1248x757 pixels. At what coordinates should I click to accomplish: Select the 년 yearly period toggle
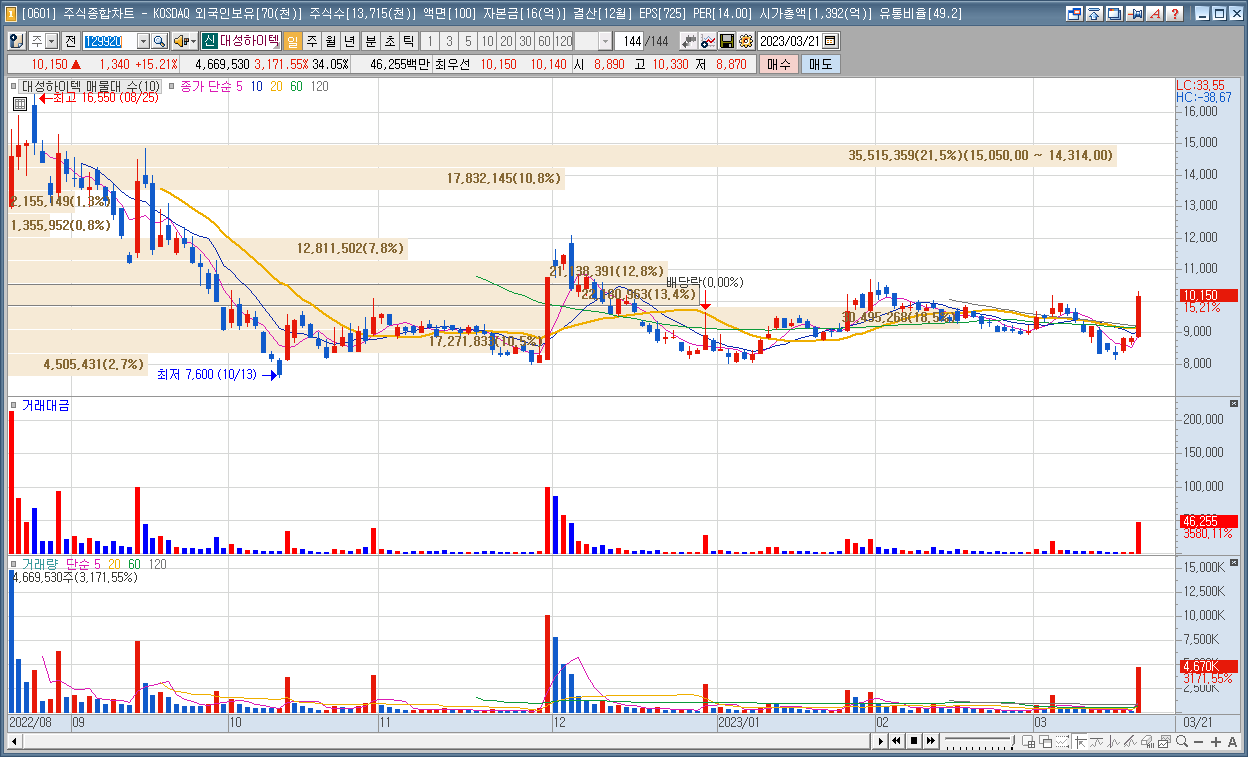pyautogui.click(x=348, y=41)
